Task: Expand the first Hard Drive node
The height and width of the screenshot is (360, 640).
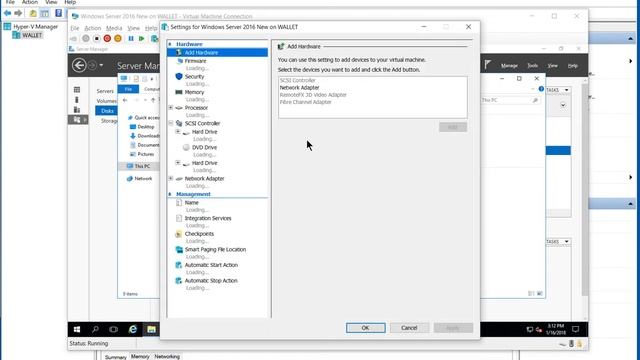Action: pyautogui.click(x=178, y=132)
